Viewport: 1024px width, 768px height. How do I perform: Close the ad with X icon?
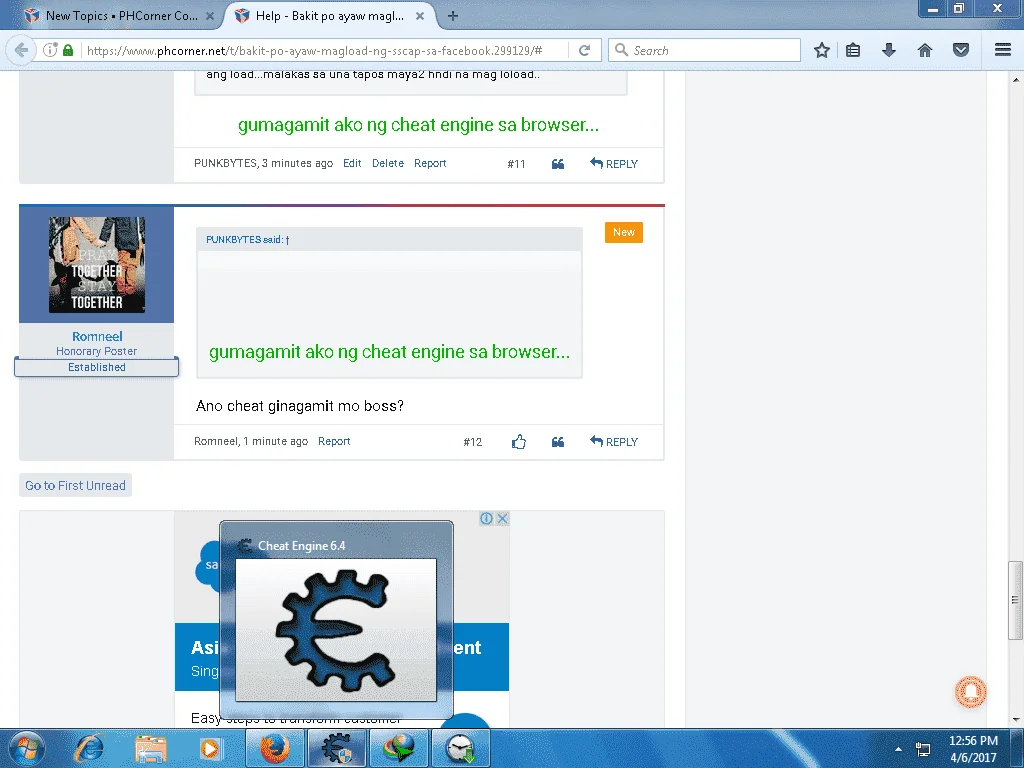coord(502,519)
